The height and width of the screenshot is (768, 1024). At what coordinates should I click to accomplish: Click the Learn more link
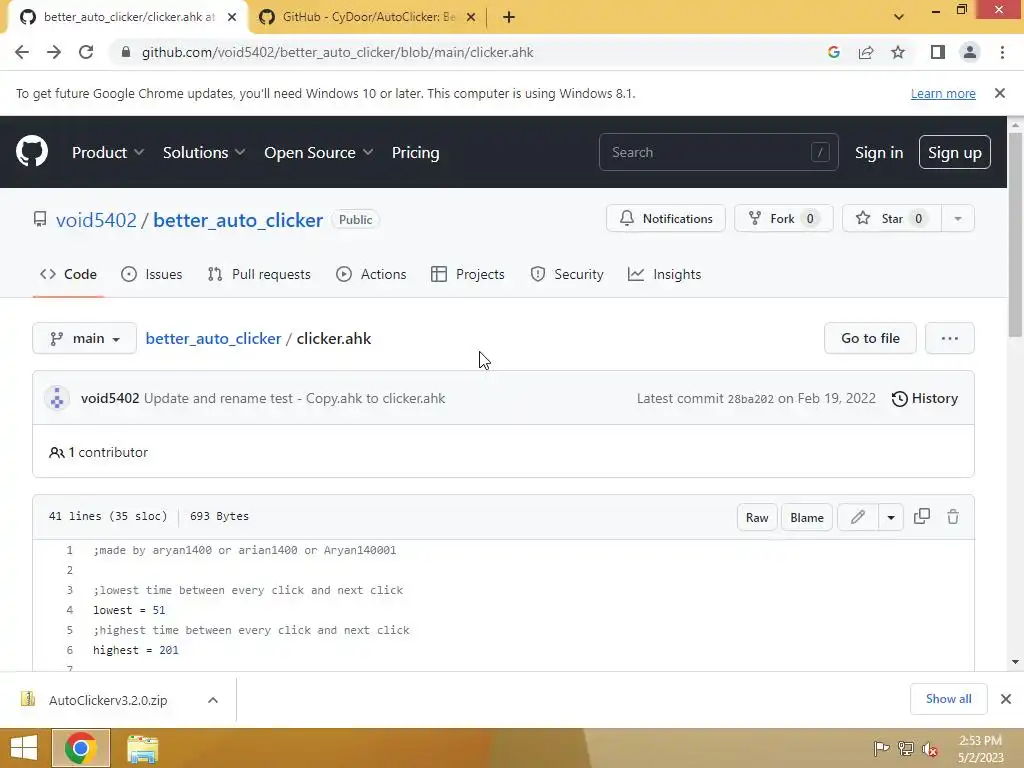tap(943, 93)
